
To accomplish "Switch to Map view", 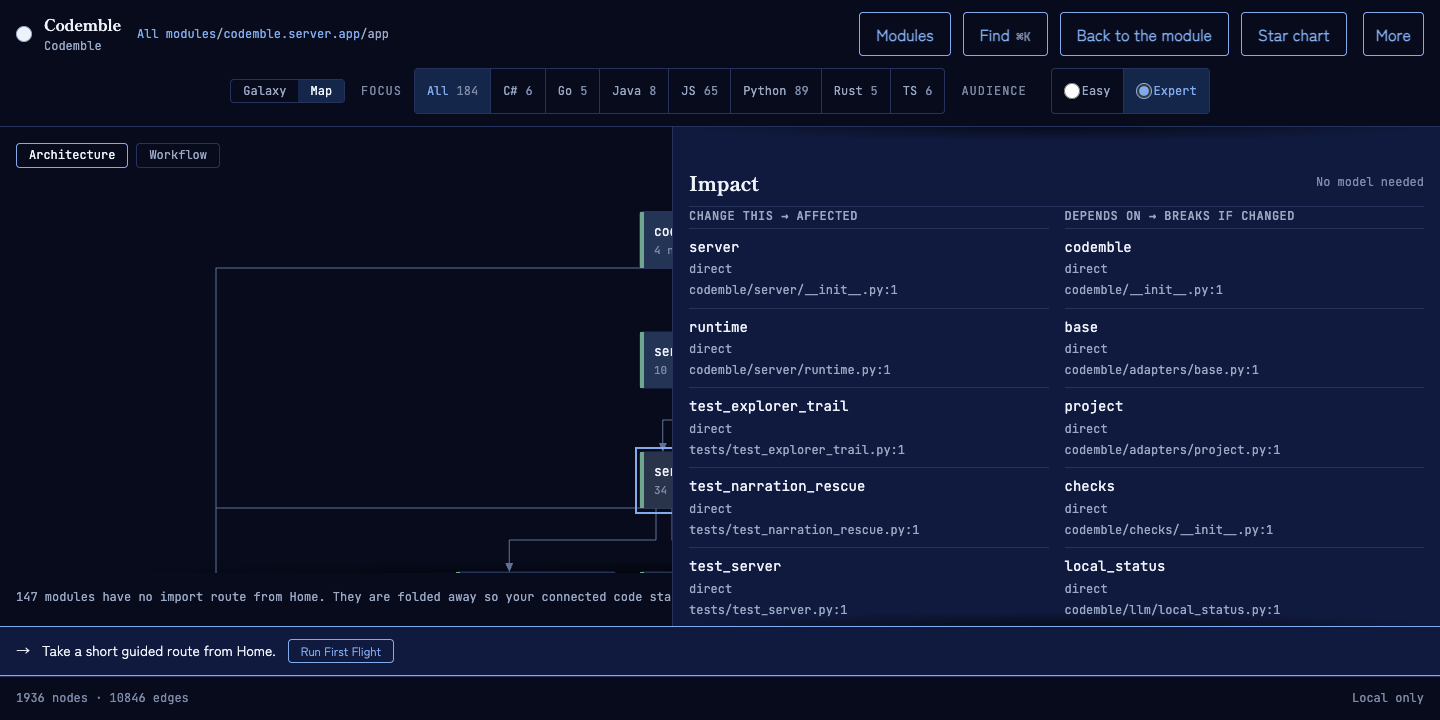I will pos(321,91).
